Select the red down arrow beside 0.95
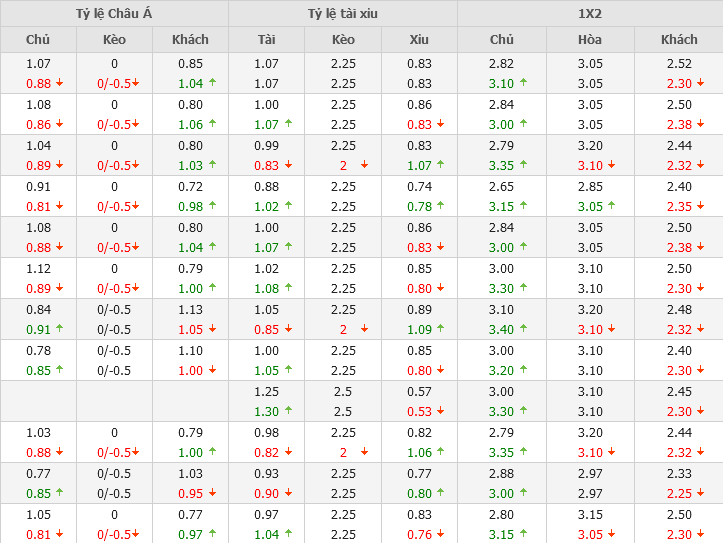 [x=212, y=494]
